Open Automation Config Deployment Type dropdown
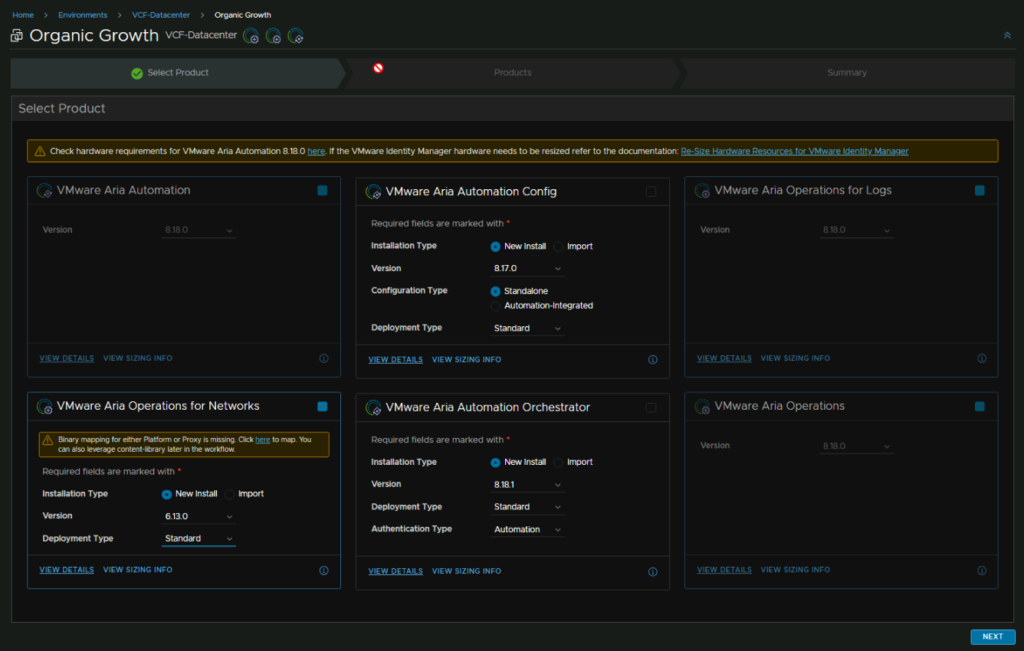The height and width of the screenshot is (651, 1024). pos(527,328)
